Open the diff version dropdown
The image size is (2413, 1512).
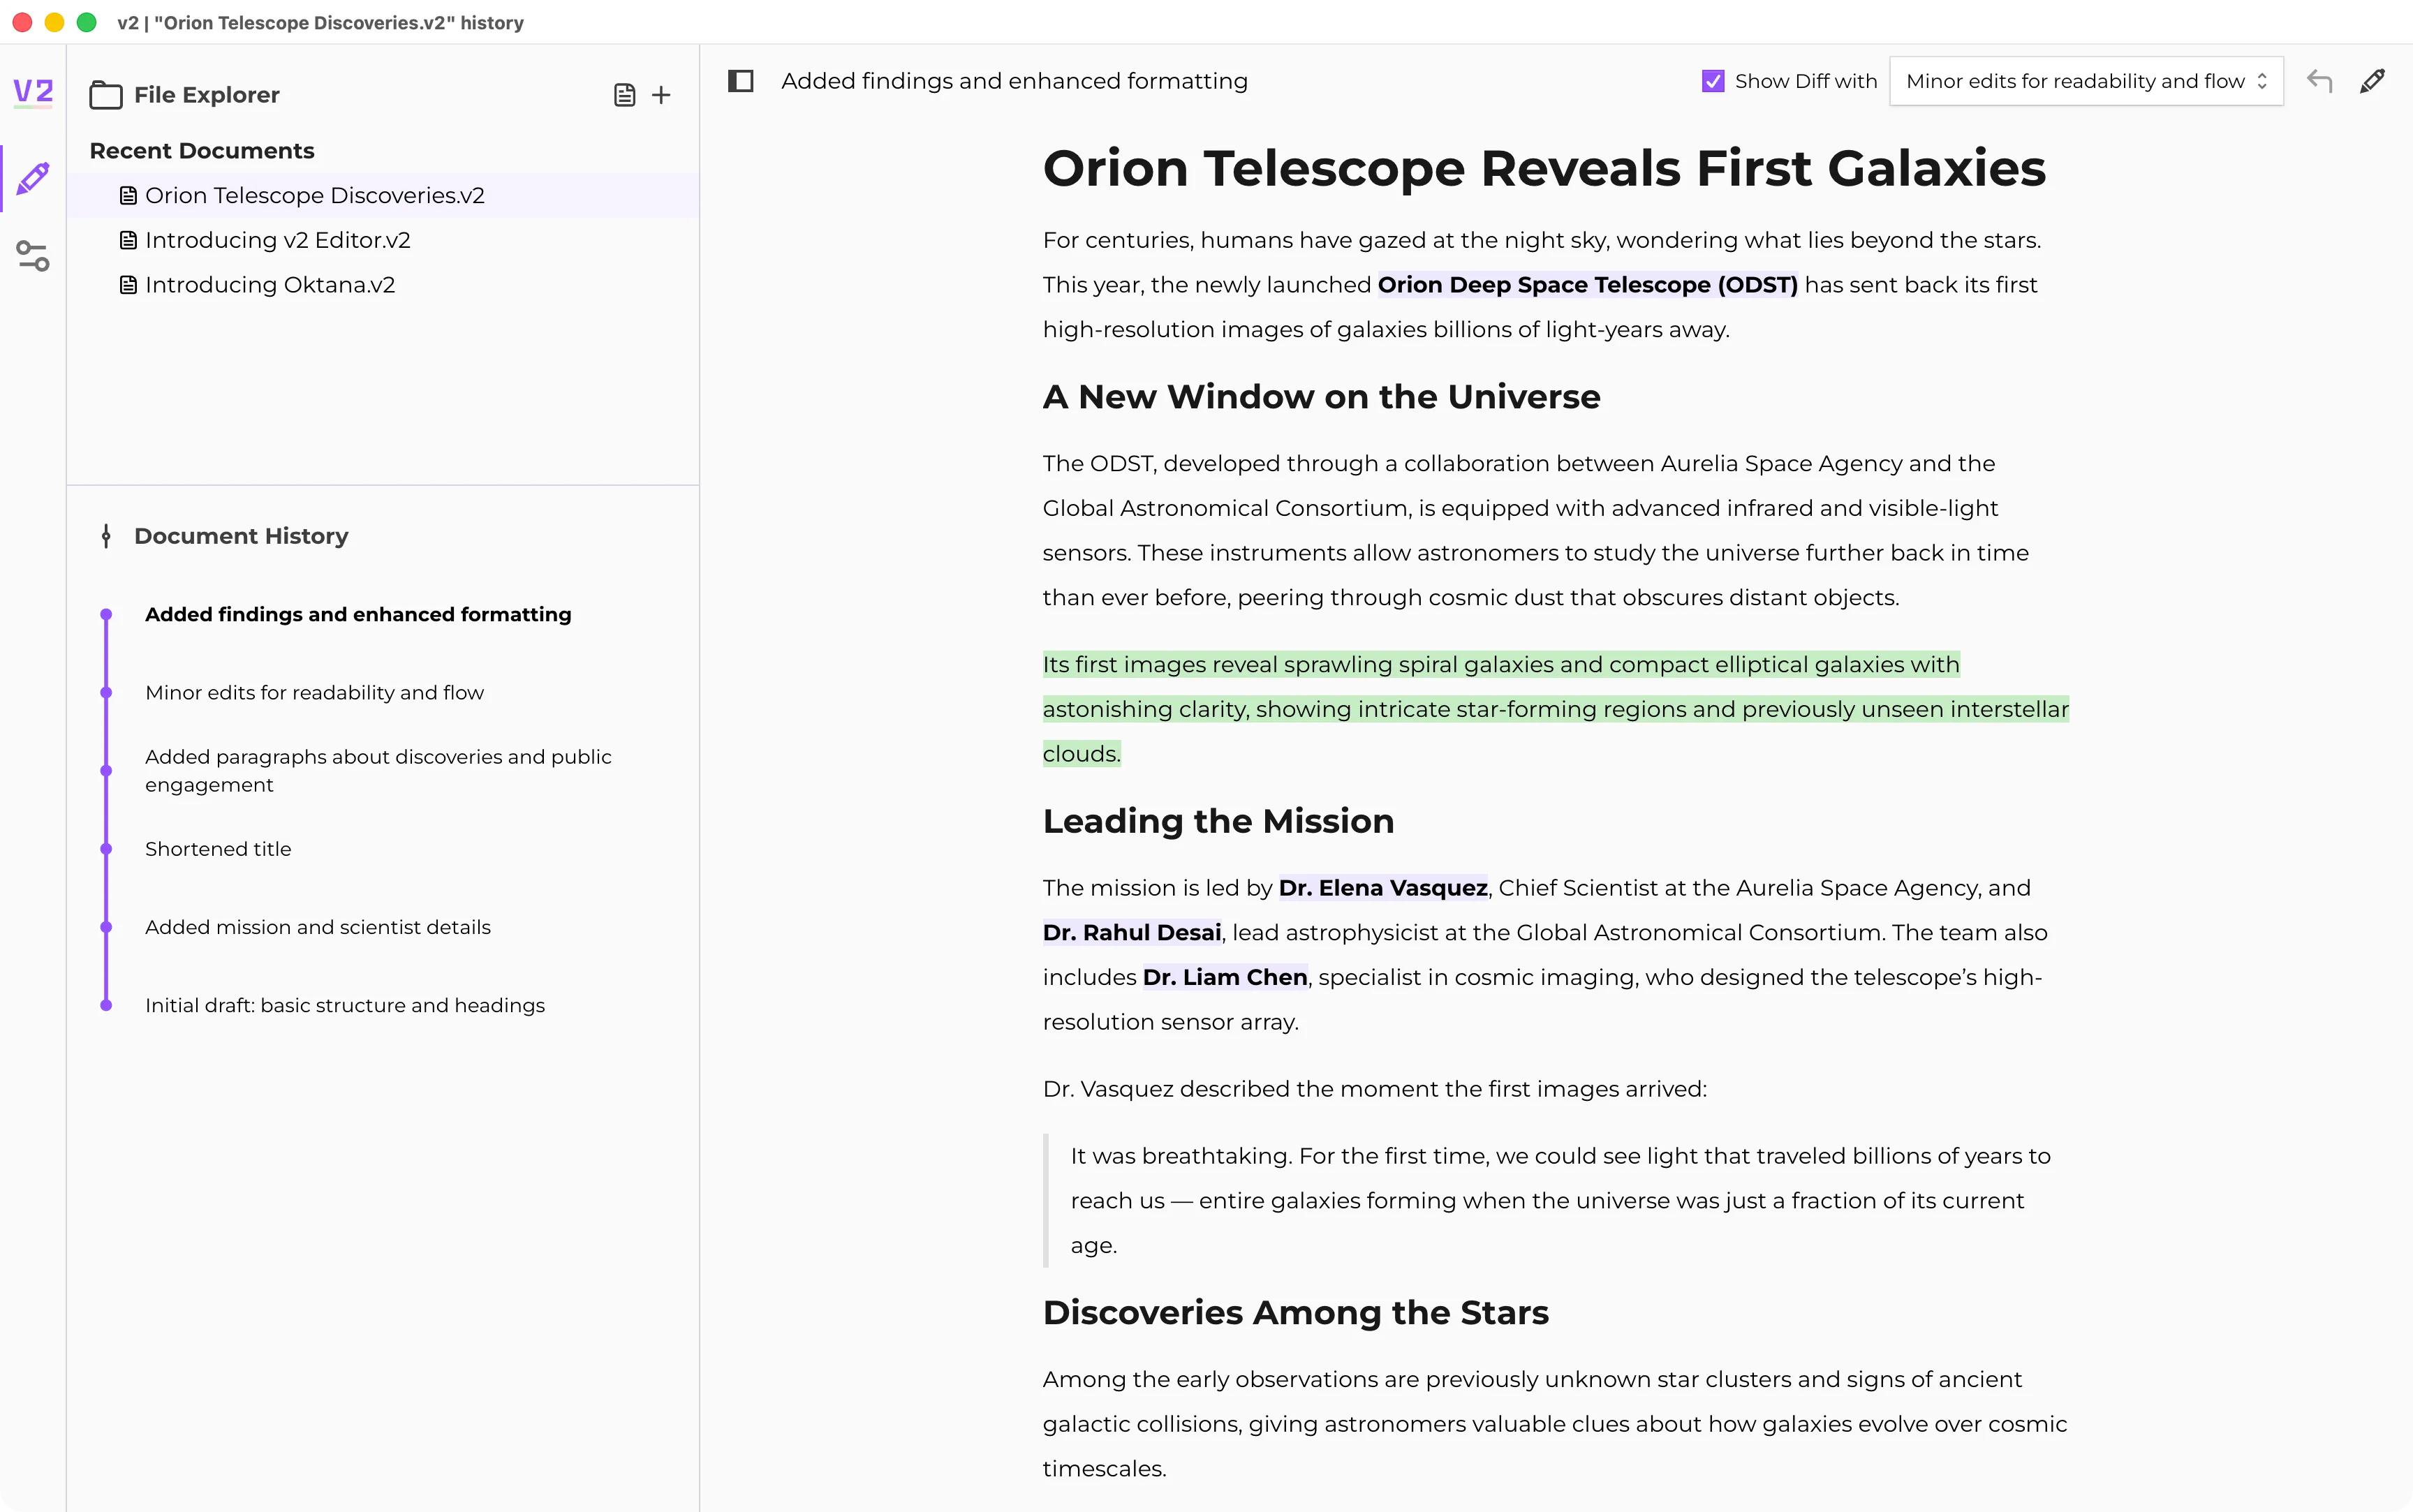[x=2085, y=81]
